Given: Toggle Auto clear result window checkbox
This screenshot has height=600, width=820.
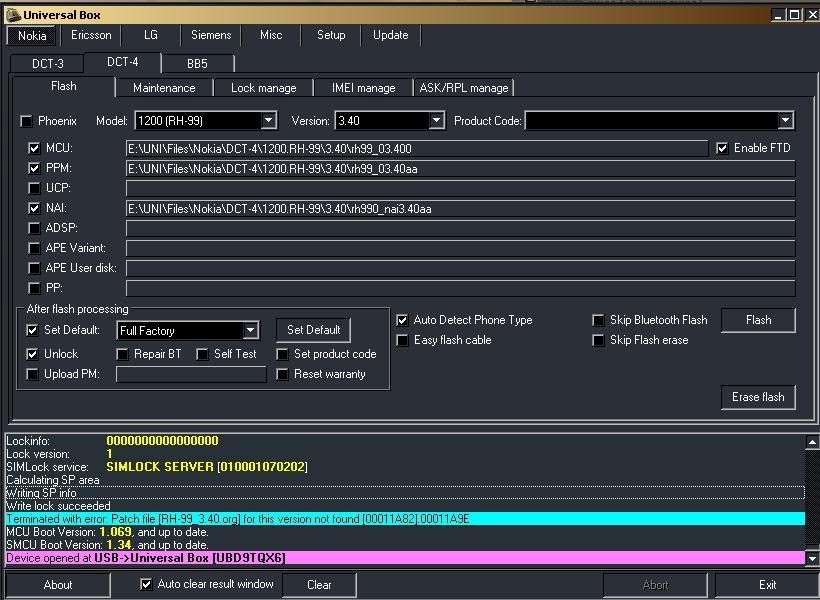Looking at the screenshot, I should click(x=146, y=584).
